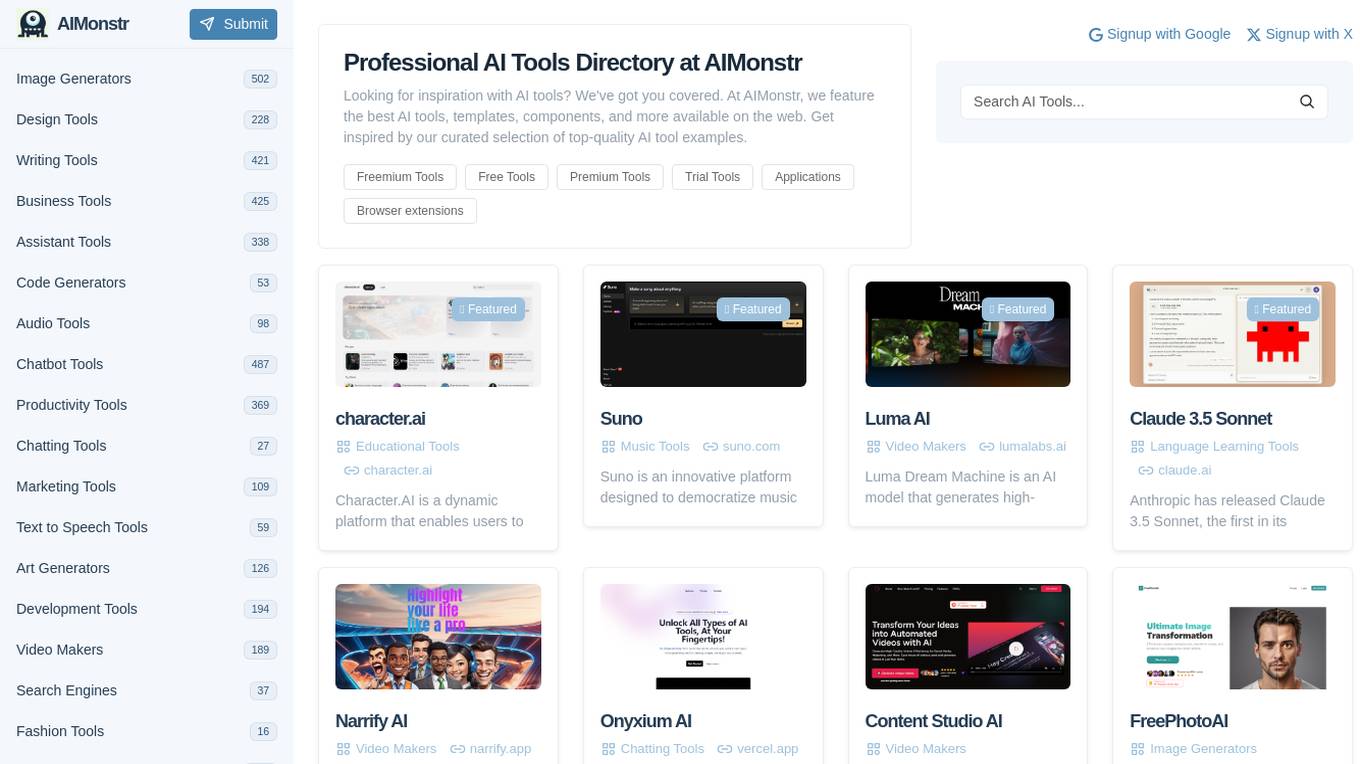The width and height of the screenshot is (1360, 764).
Task: Open the Onyxium AI preview thumbnail
Action: (703, 637)
